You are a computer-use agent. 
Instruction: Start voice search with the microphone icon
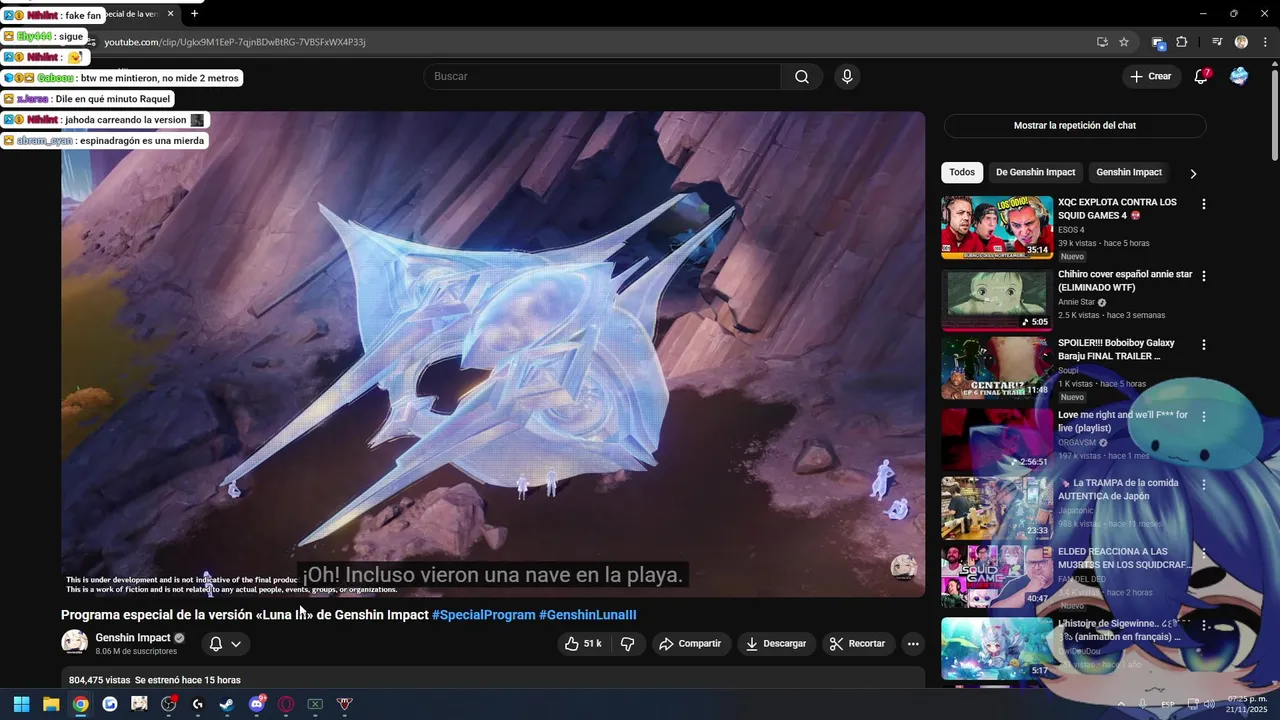tap(847, 77)
